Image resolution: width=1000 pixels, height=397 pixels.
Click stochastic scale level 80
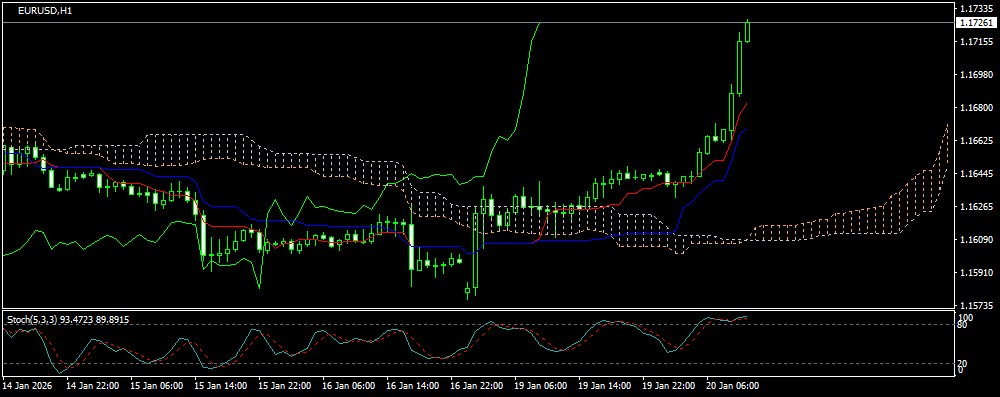tap(963, 325)
